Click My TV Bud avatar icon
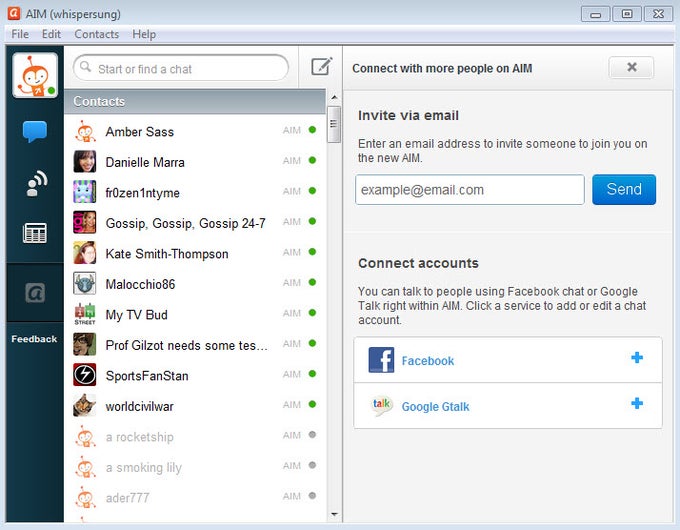 [85, 314]
